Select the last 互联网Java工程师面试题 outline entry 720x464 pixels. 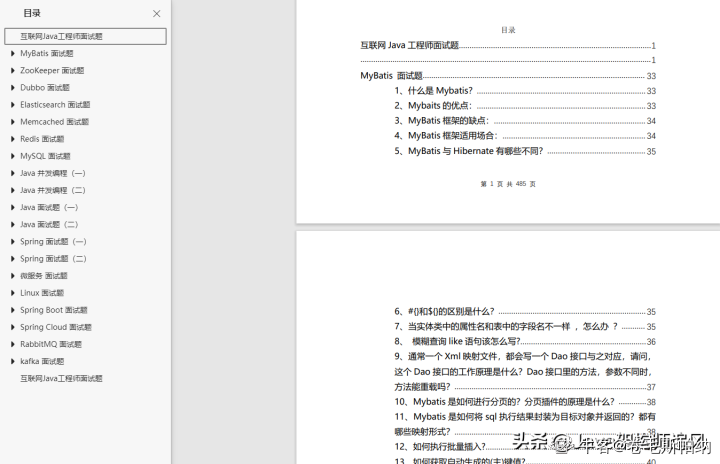(61, 379)
